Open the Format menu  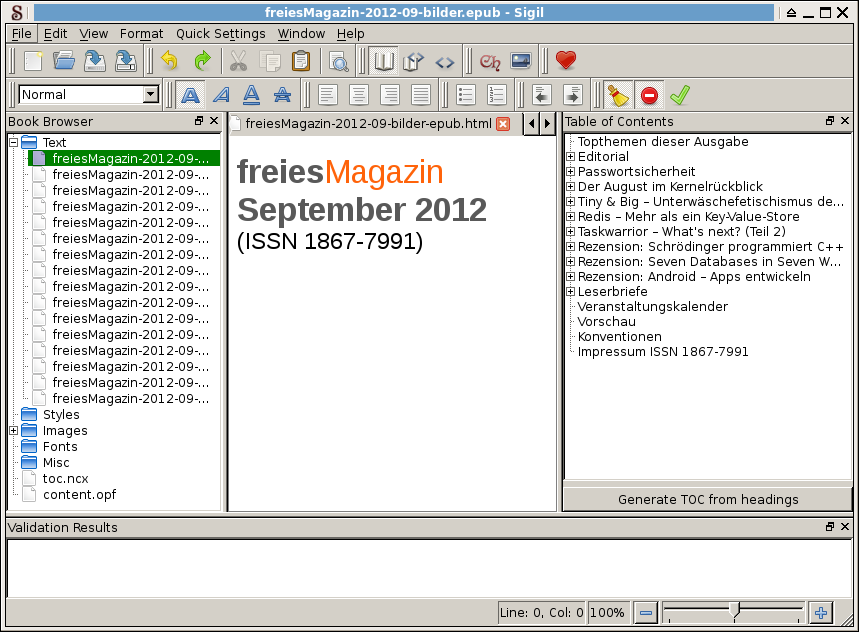(141, 34)
